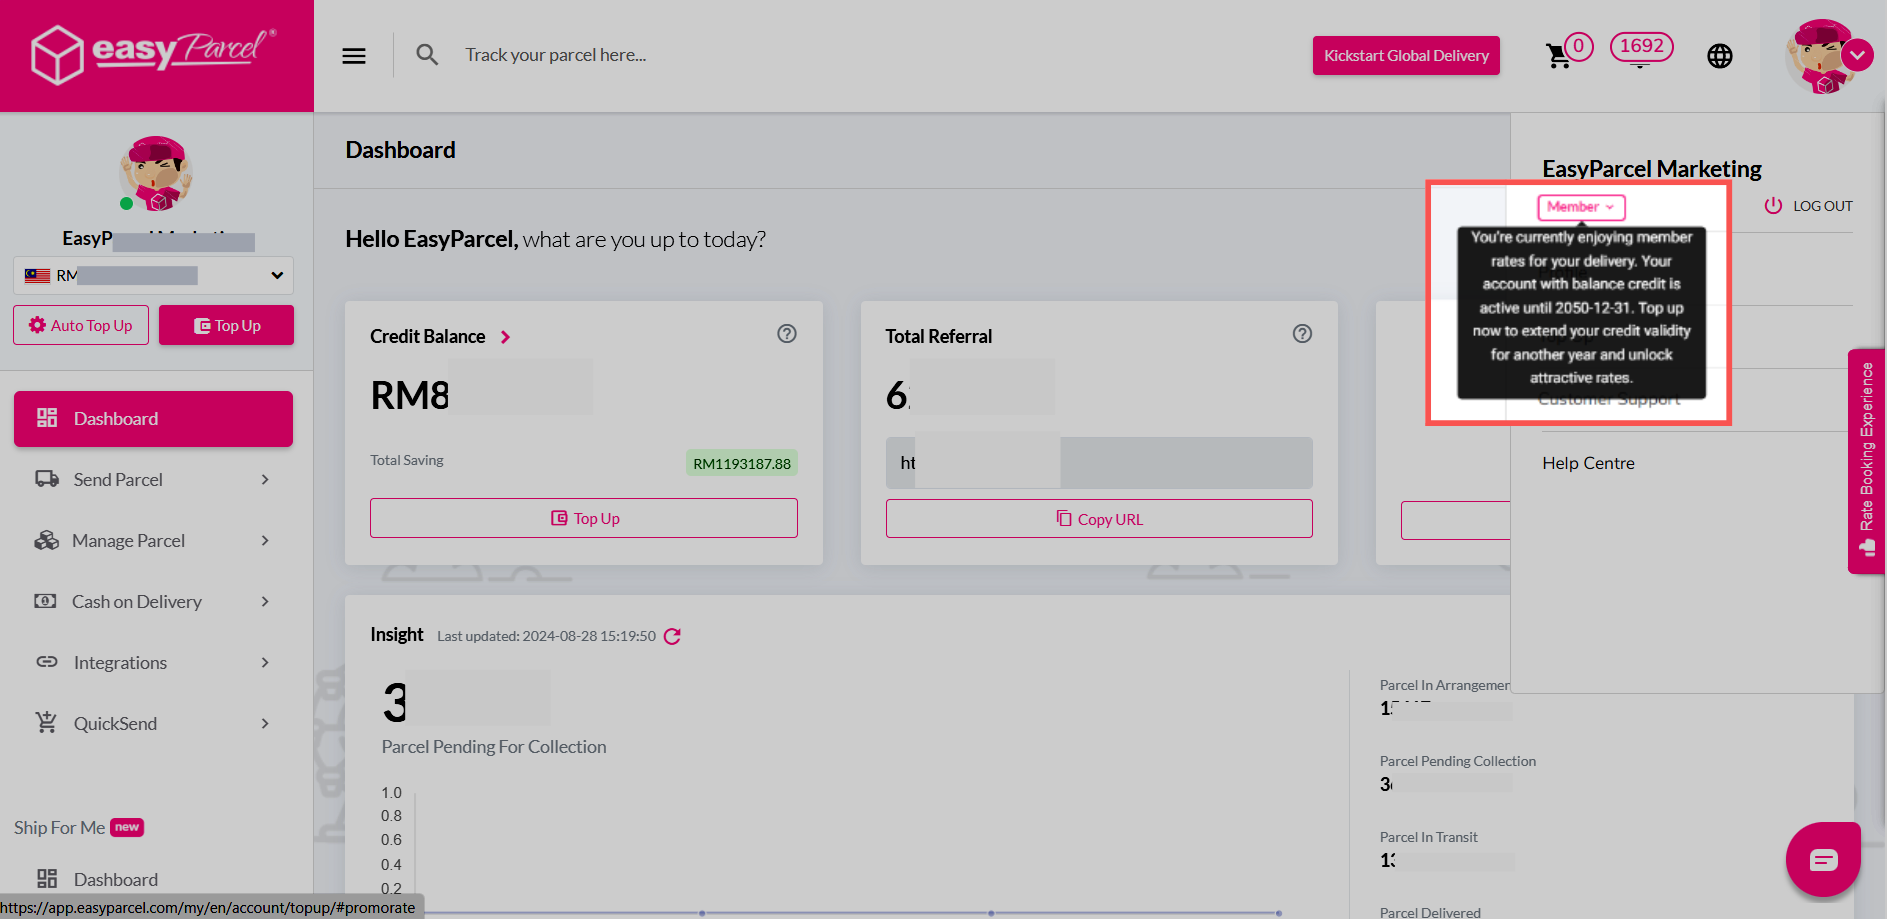
Task: Click the Cash on Delivery money icon
Action: point(46,601)
